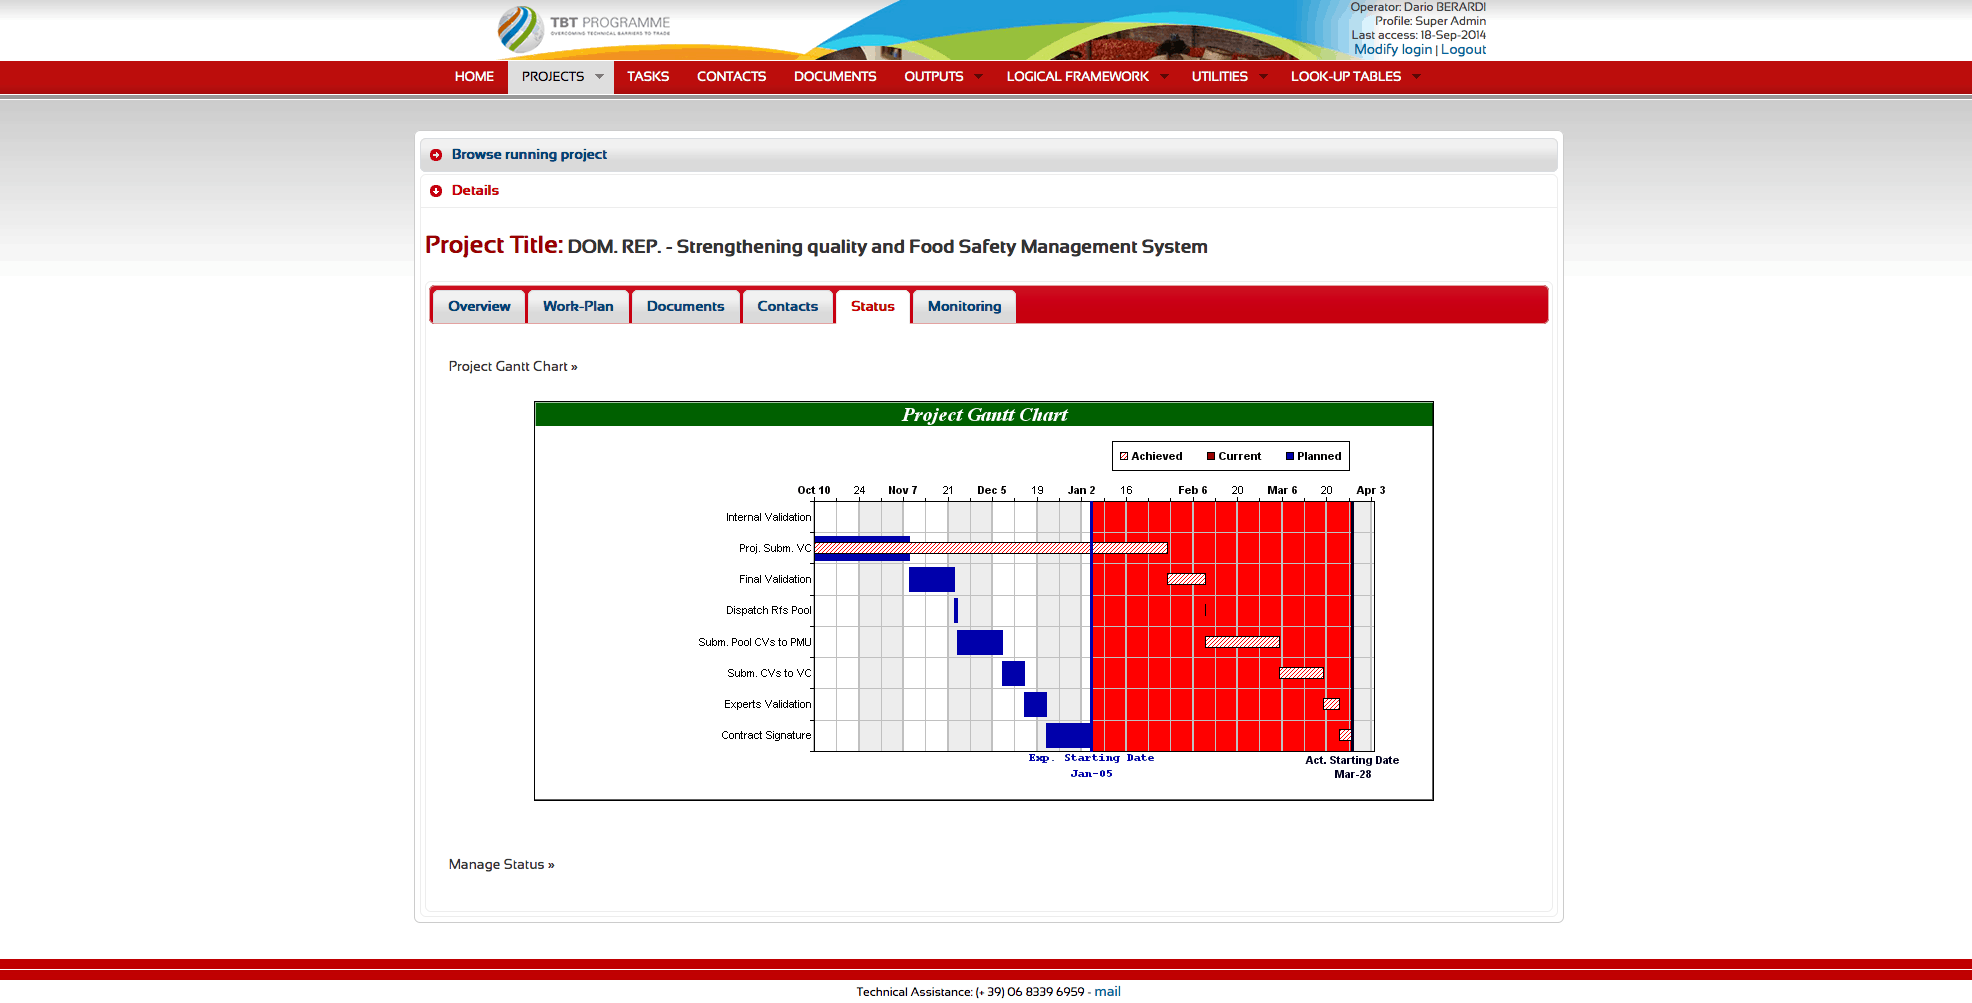Select the Status tab

point(872,307)
